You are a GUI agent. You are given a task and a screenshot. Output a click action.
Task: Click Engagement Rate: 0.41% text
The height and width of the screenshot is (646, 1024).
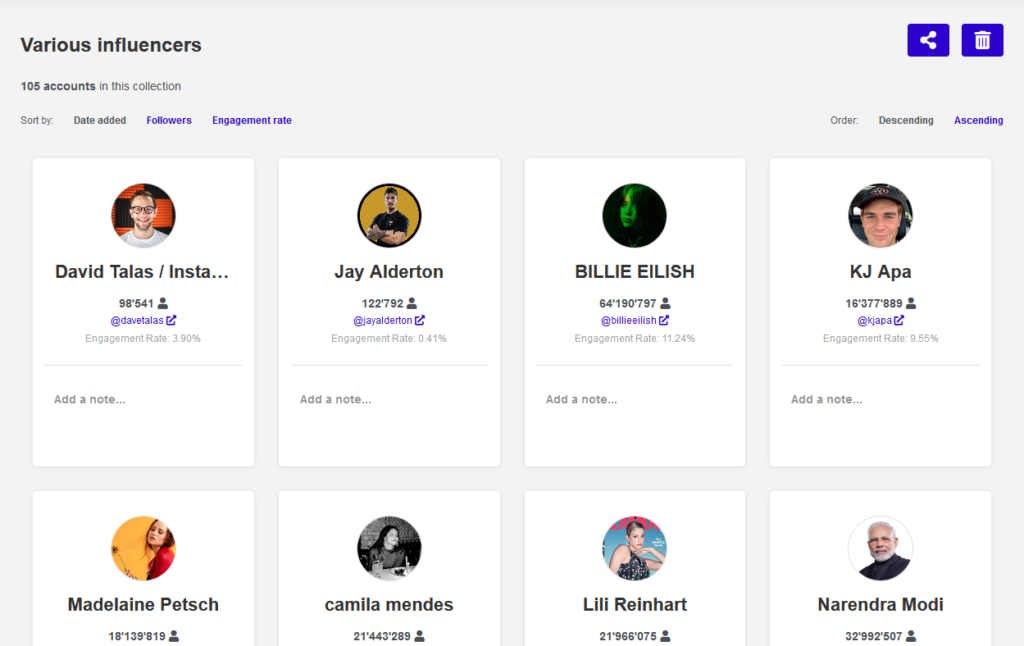[x=389, y=338]
